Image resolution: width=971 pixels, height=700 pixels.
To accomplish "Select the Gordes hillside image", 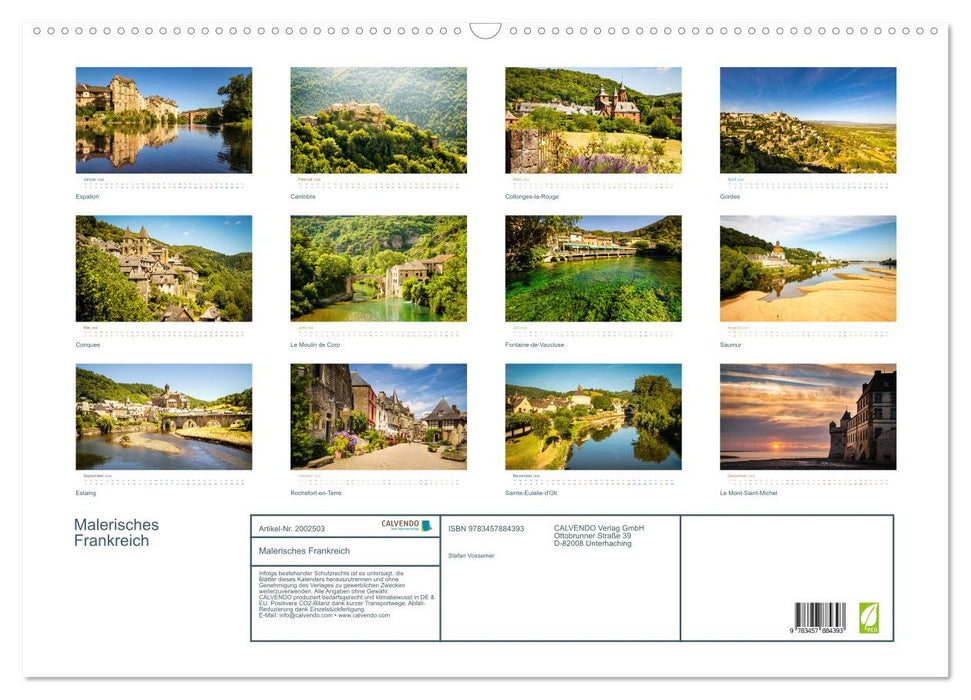I will pyautogui.click(x=806, y=120).
